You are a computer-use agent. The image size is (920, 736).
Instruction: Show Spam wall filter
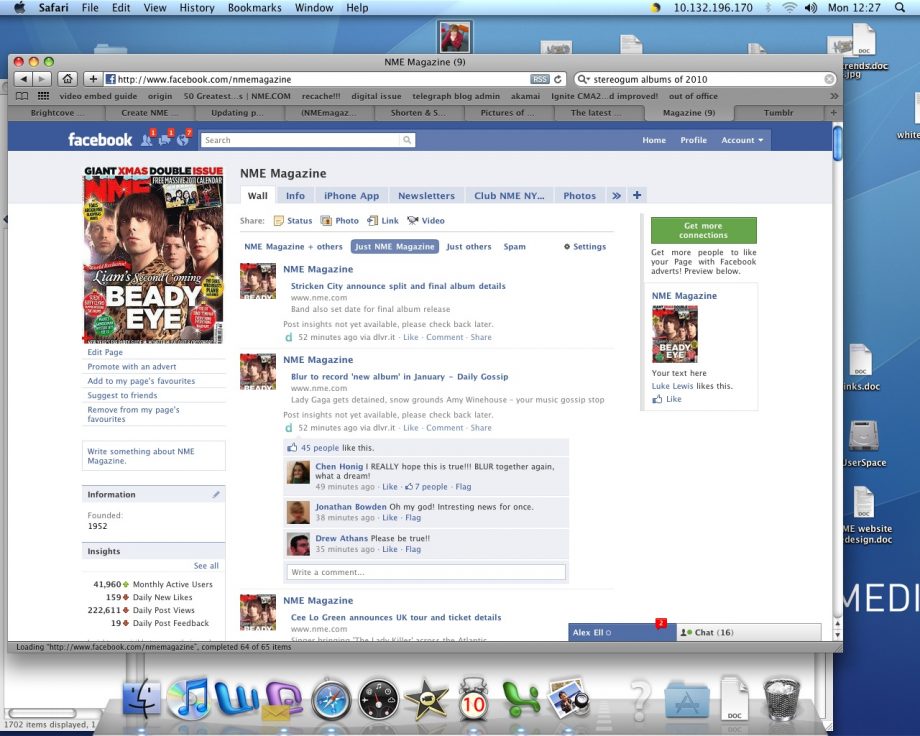click(515, 247)
